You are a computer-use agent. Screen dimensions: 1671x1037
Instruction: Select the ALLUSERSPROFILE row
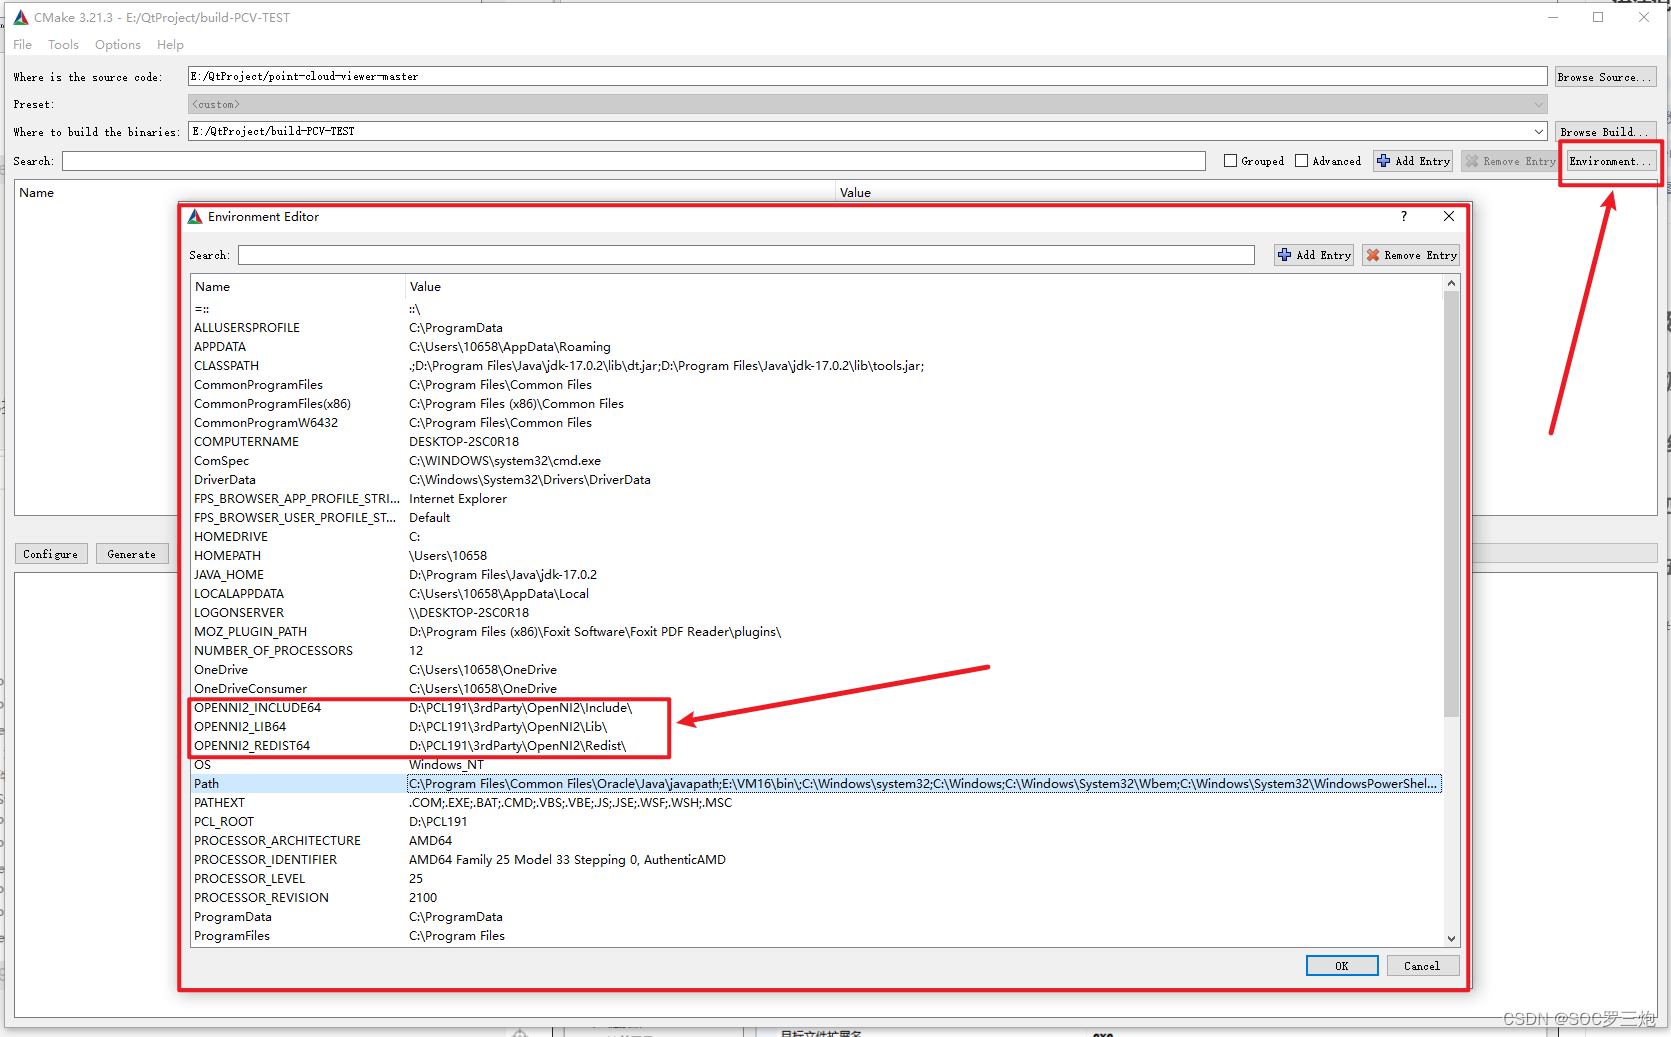pos(816,328)
